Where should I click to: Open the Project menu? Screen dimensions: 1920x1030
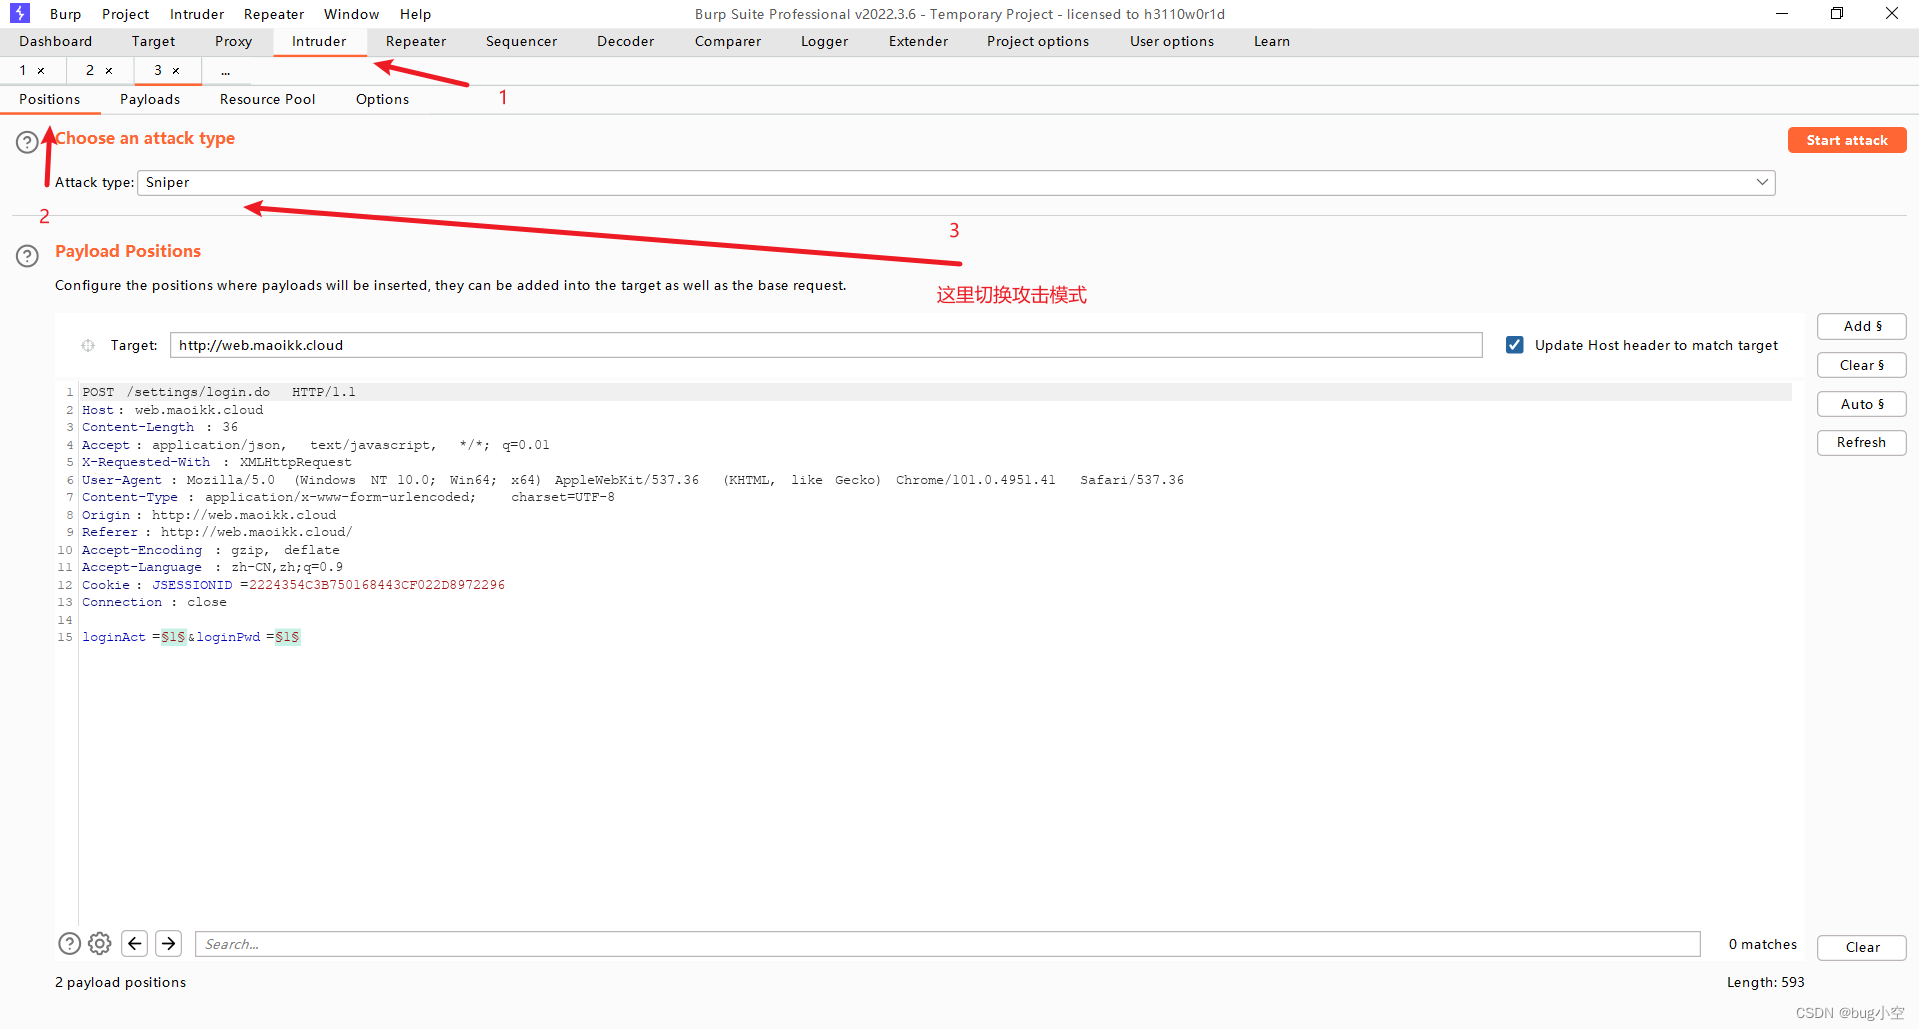125,14
